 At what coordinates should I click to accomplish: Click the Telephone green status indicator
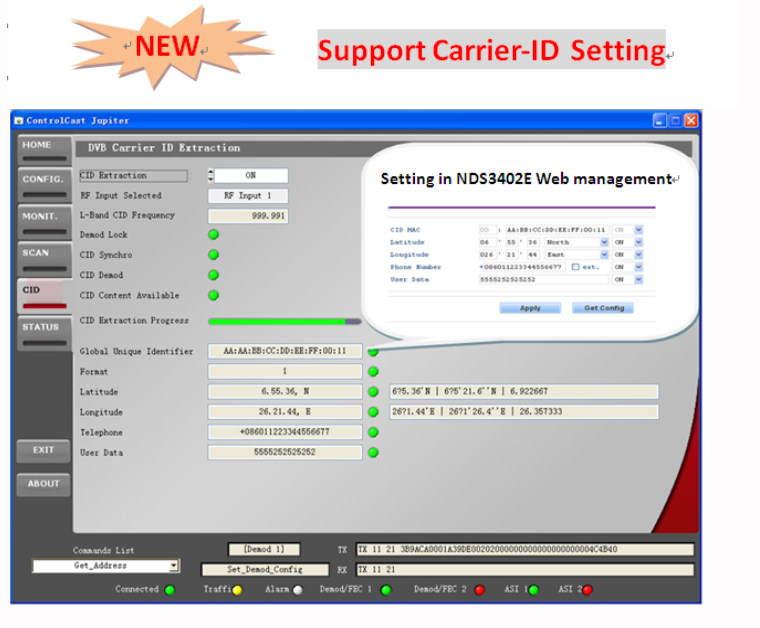point(373,432)
